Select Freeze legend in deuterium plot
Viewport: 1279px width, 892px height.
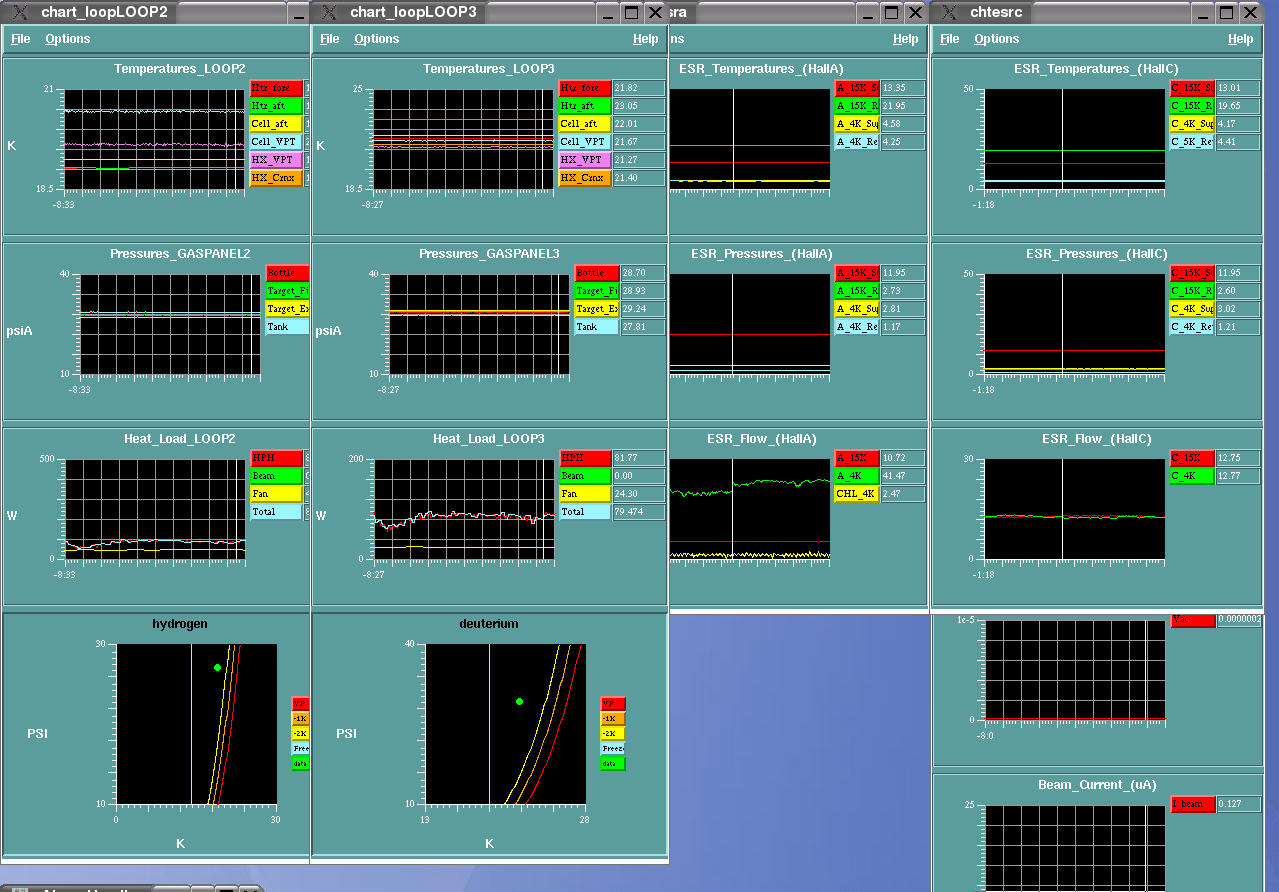coord(613,749)
